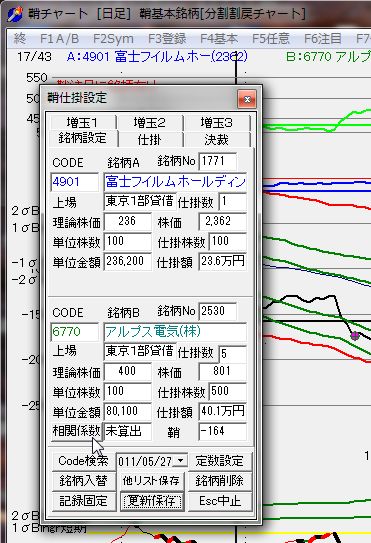This screenshot has width=371, height=543.
Task: Click the アルプス電気(株) name field
Action: (x=175, y=332)
